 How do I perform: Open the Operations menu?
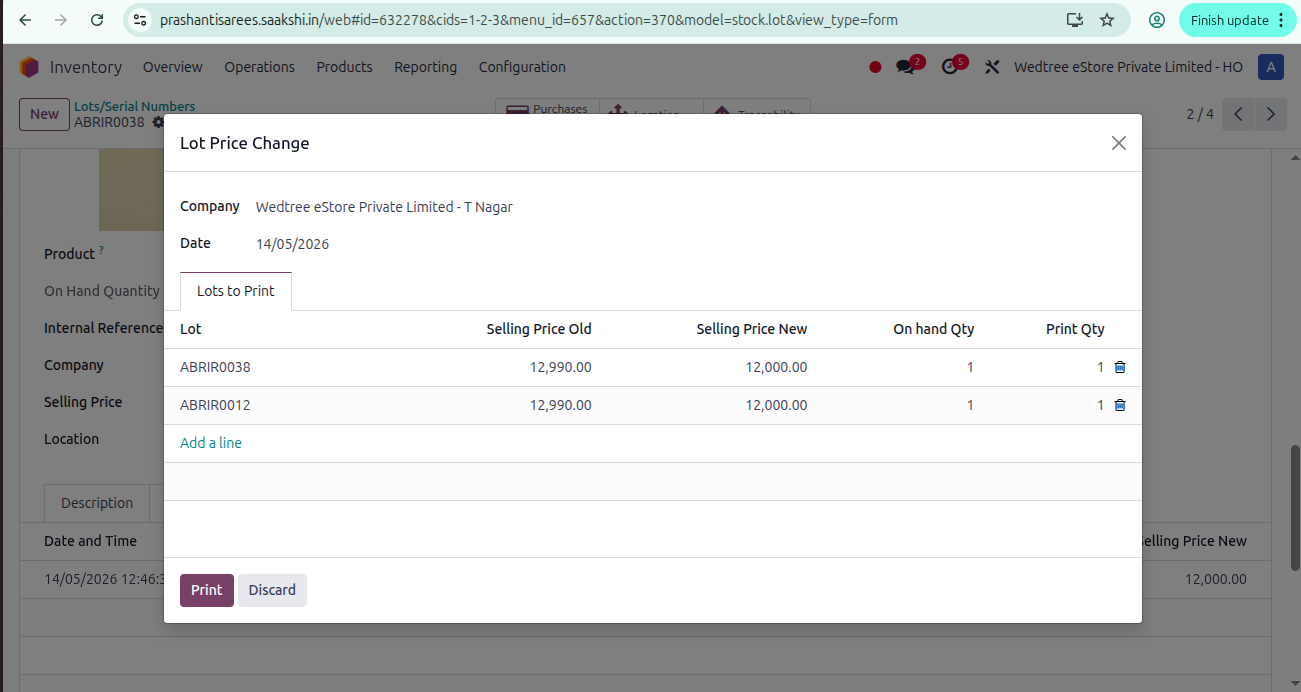click(x=259, y=67)
